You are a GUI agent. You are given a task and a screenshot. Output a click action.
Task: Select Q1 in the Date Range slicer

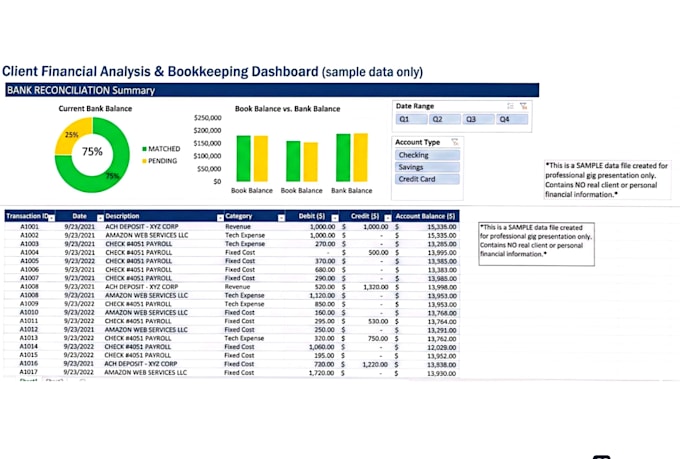(x=411, y=119)
